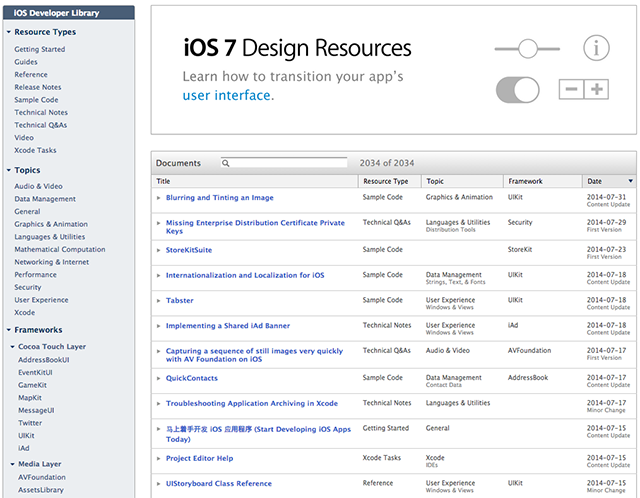Expand the UIStoryboard Class Reference row
Screen dimensions: 640x498
pyautogui.click(x=158, y=484)
